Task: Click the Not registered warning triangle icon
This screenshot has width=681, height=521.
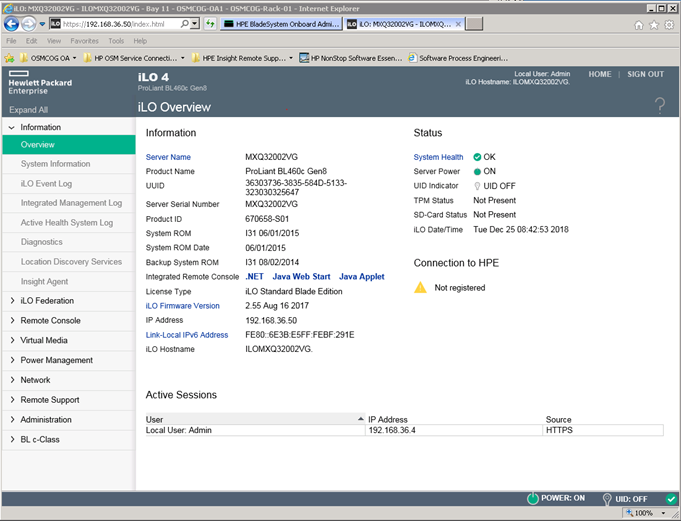Action: coord(420,287)
